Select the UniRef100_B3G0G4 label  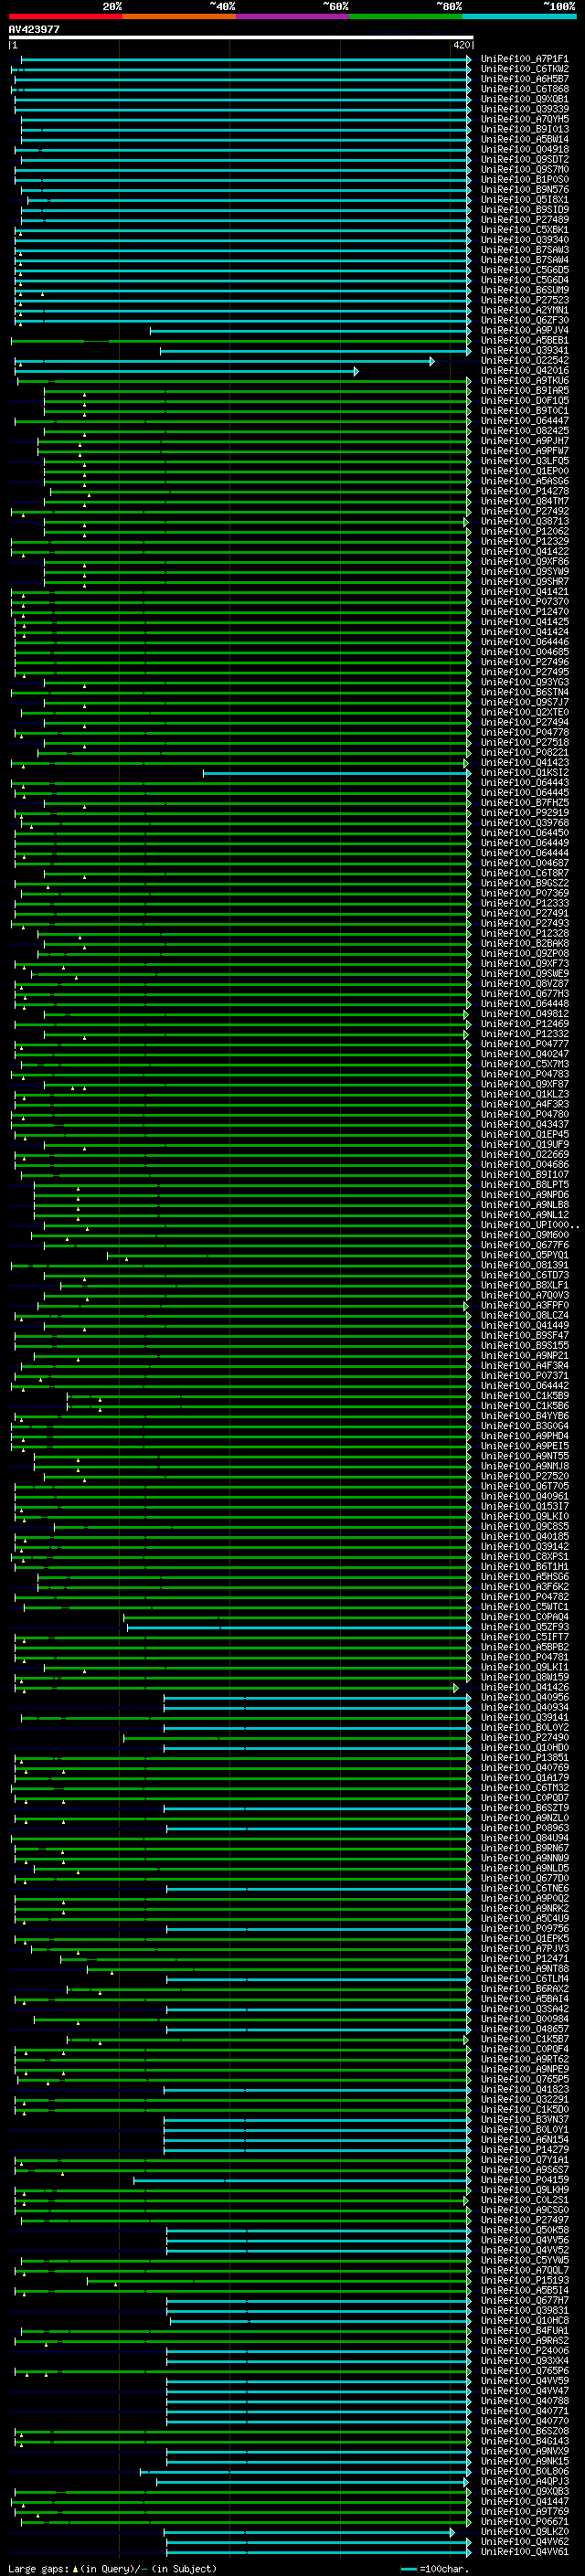click(524, 1426)
